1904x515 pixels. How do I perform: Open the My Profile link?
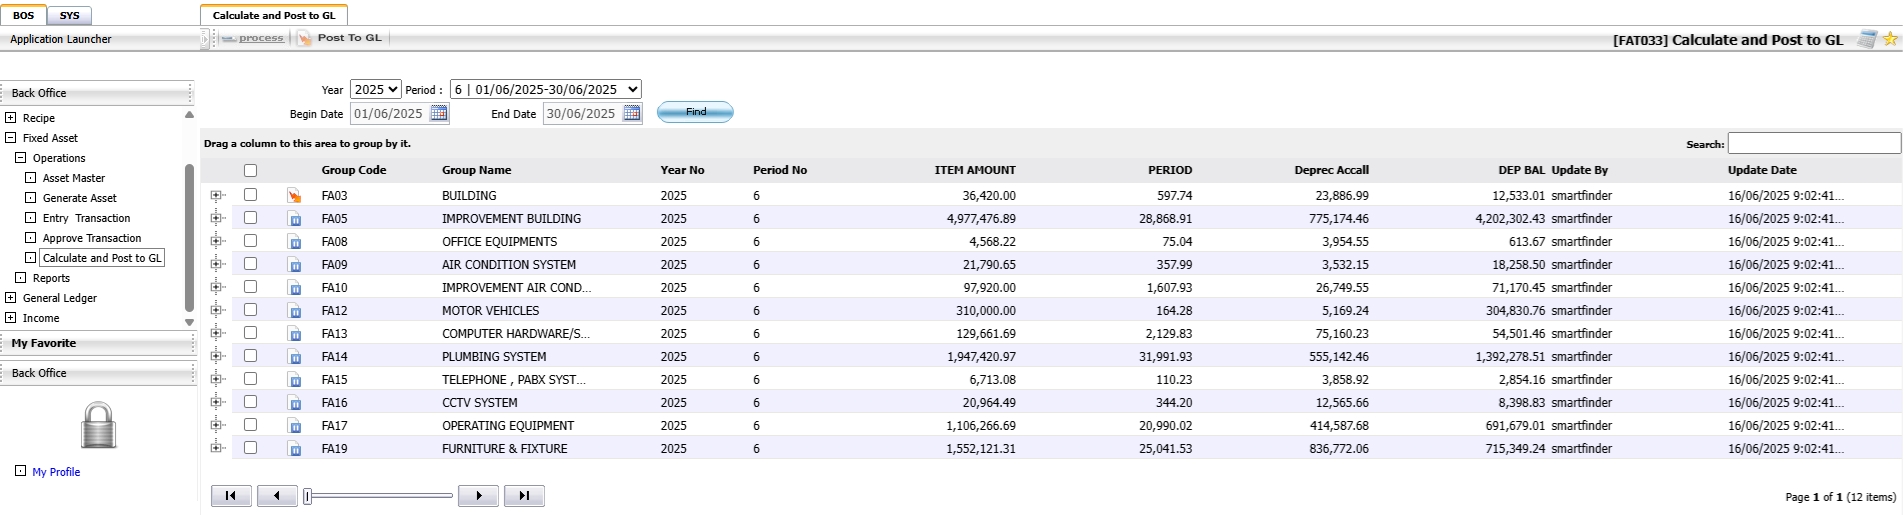56,472
